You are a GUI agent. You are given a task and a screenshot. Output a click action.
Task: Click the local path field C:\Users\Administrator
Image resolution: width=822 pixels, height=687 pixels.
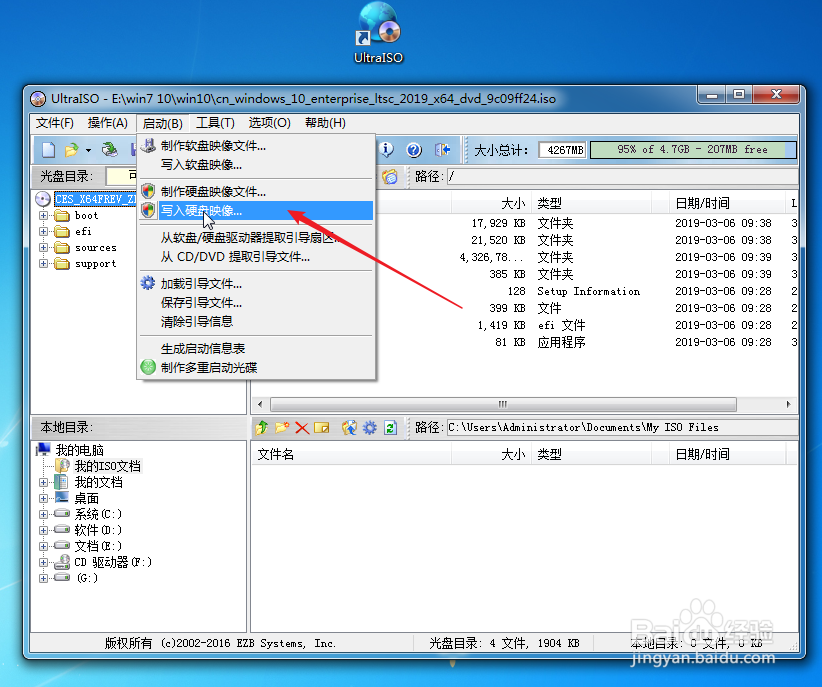pos(622,427)
